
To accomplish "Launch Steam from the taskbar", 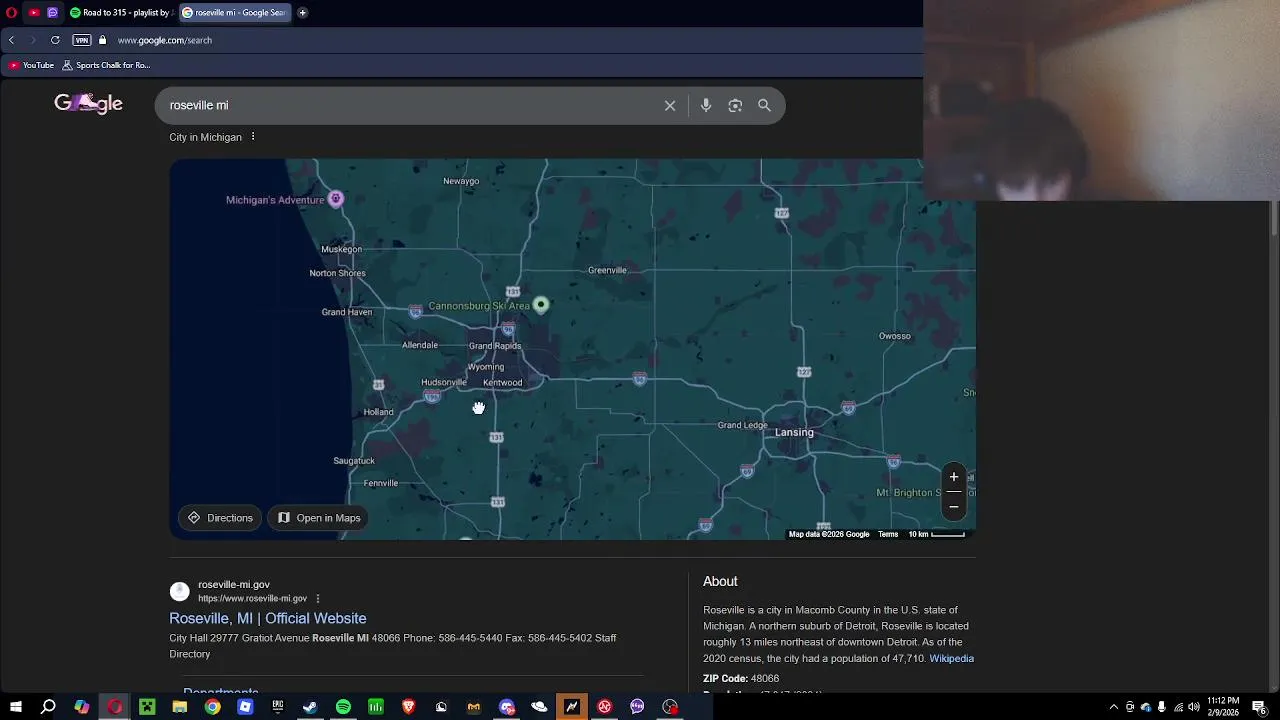I will [310, 707].
